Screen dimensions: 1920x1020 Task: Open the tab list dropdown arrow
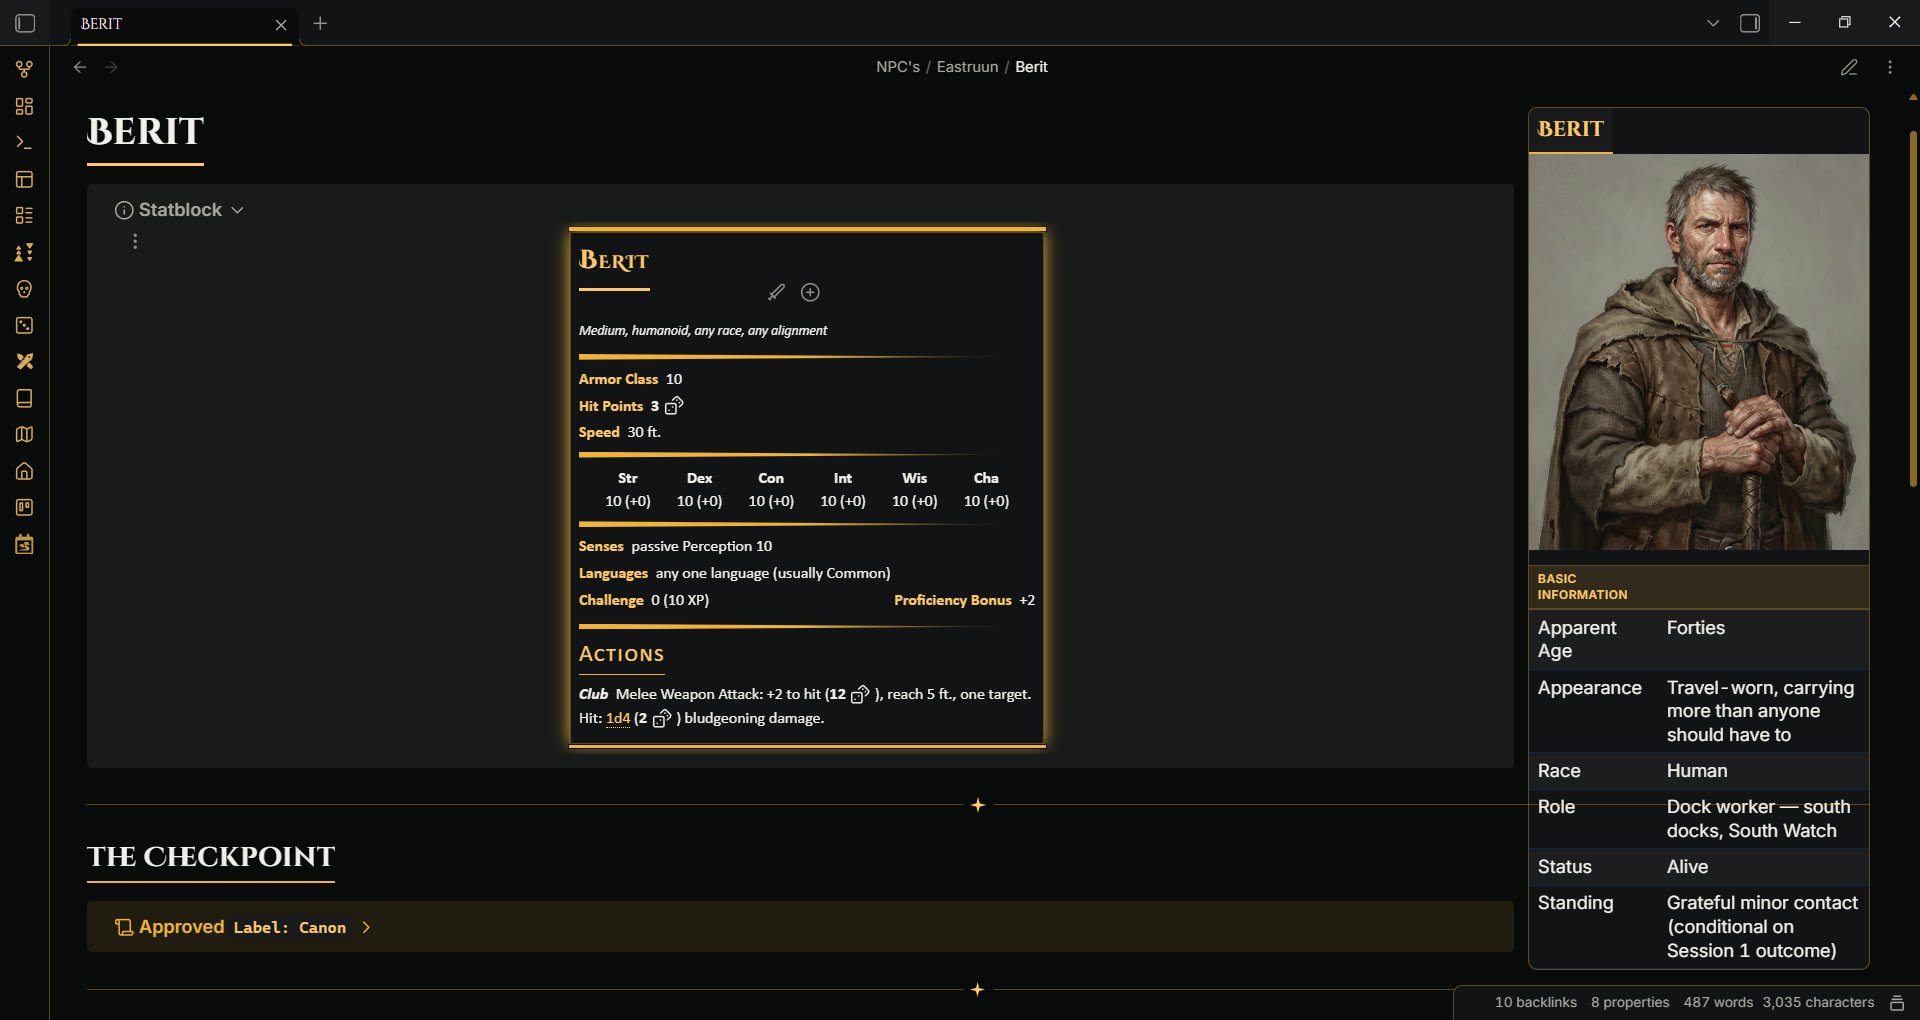[x=1713, y=23]
